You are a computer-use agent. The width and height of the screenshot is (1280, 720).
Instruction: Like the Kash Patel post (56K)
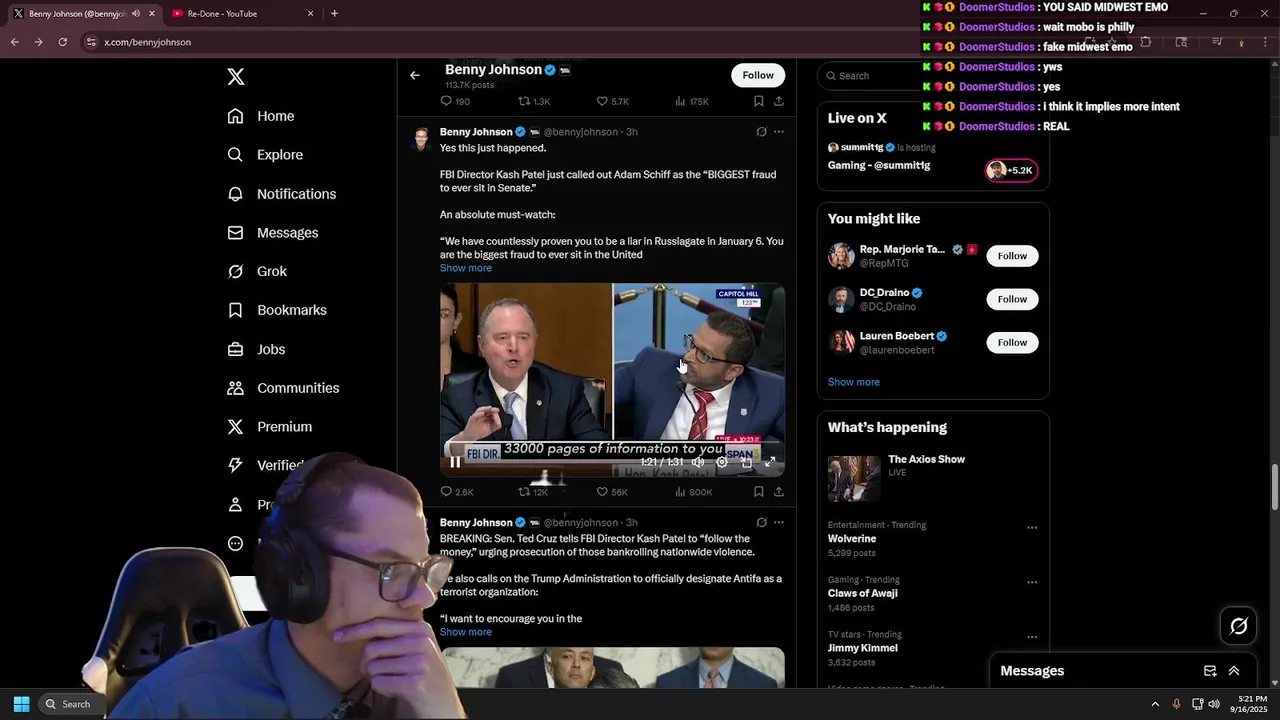click(612, 492)
